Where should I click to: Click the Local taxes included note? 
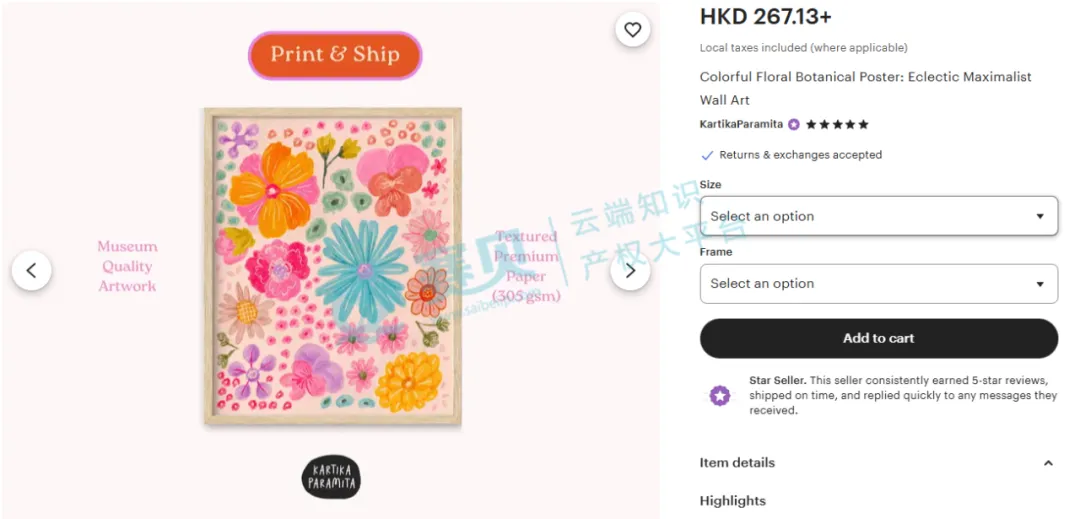click(x=803, y=48)
